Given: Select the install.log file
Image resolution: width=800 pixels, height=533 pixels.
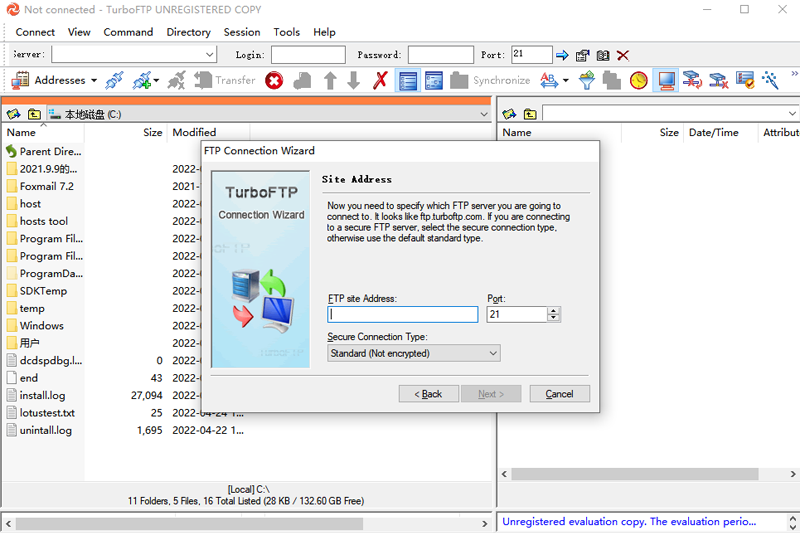Looking at the screenshot, I should (36, 395).
